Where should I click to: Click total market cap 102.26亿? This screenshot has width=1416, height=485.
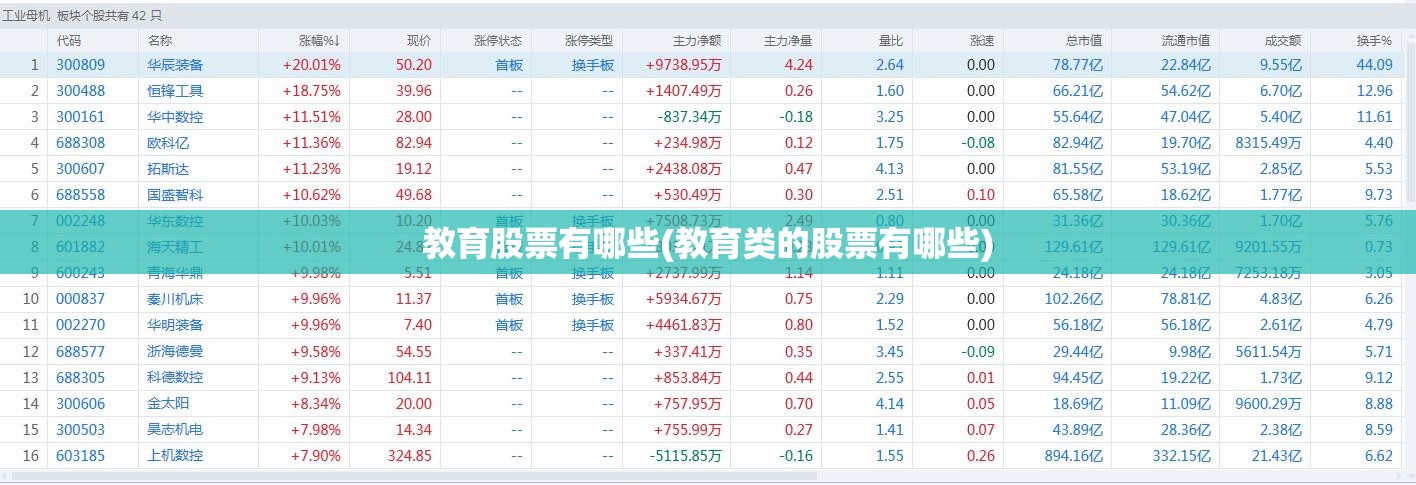[1073, 298]
